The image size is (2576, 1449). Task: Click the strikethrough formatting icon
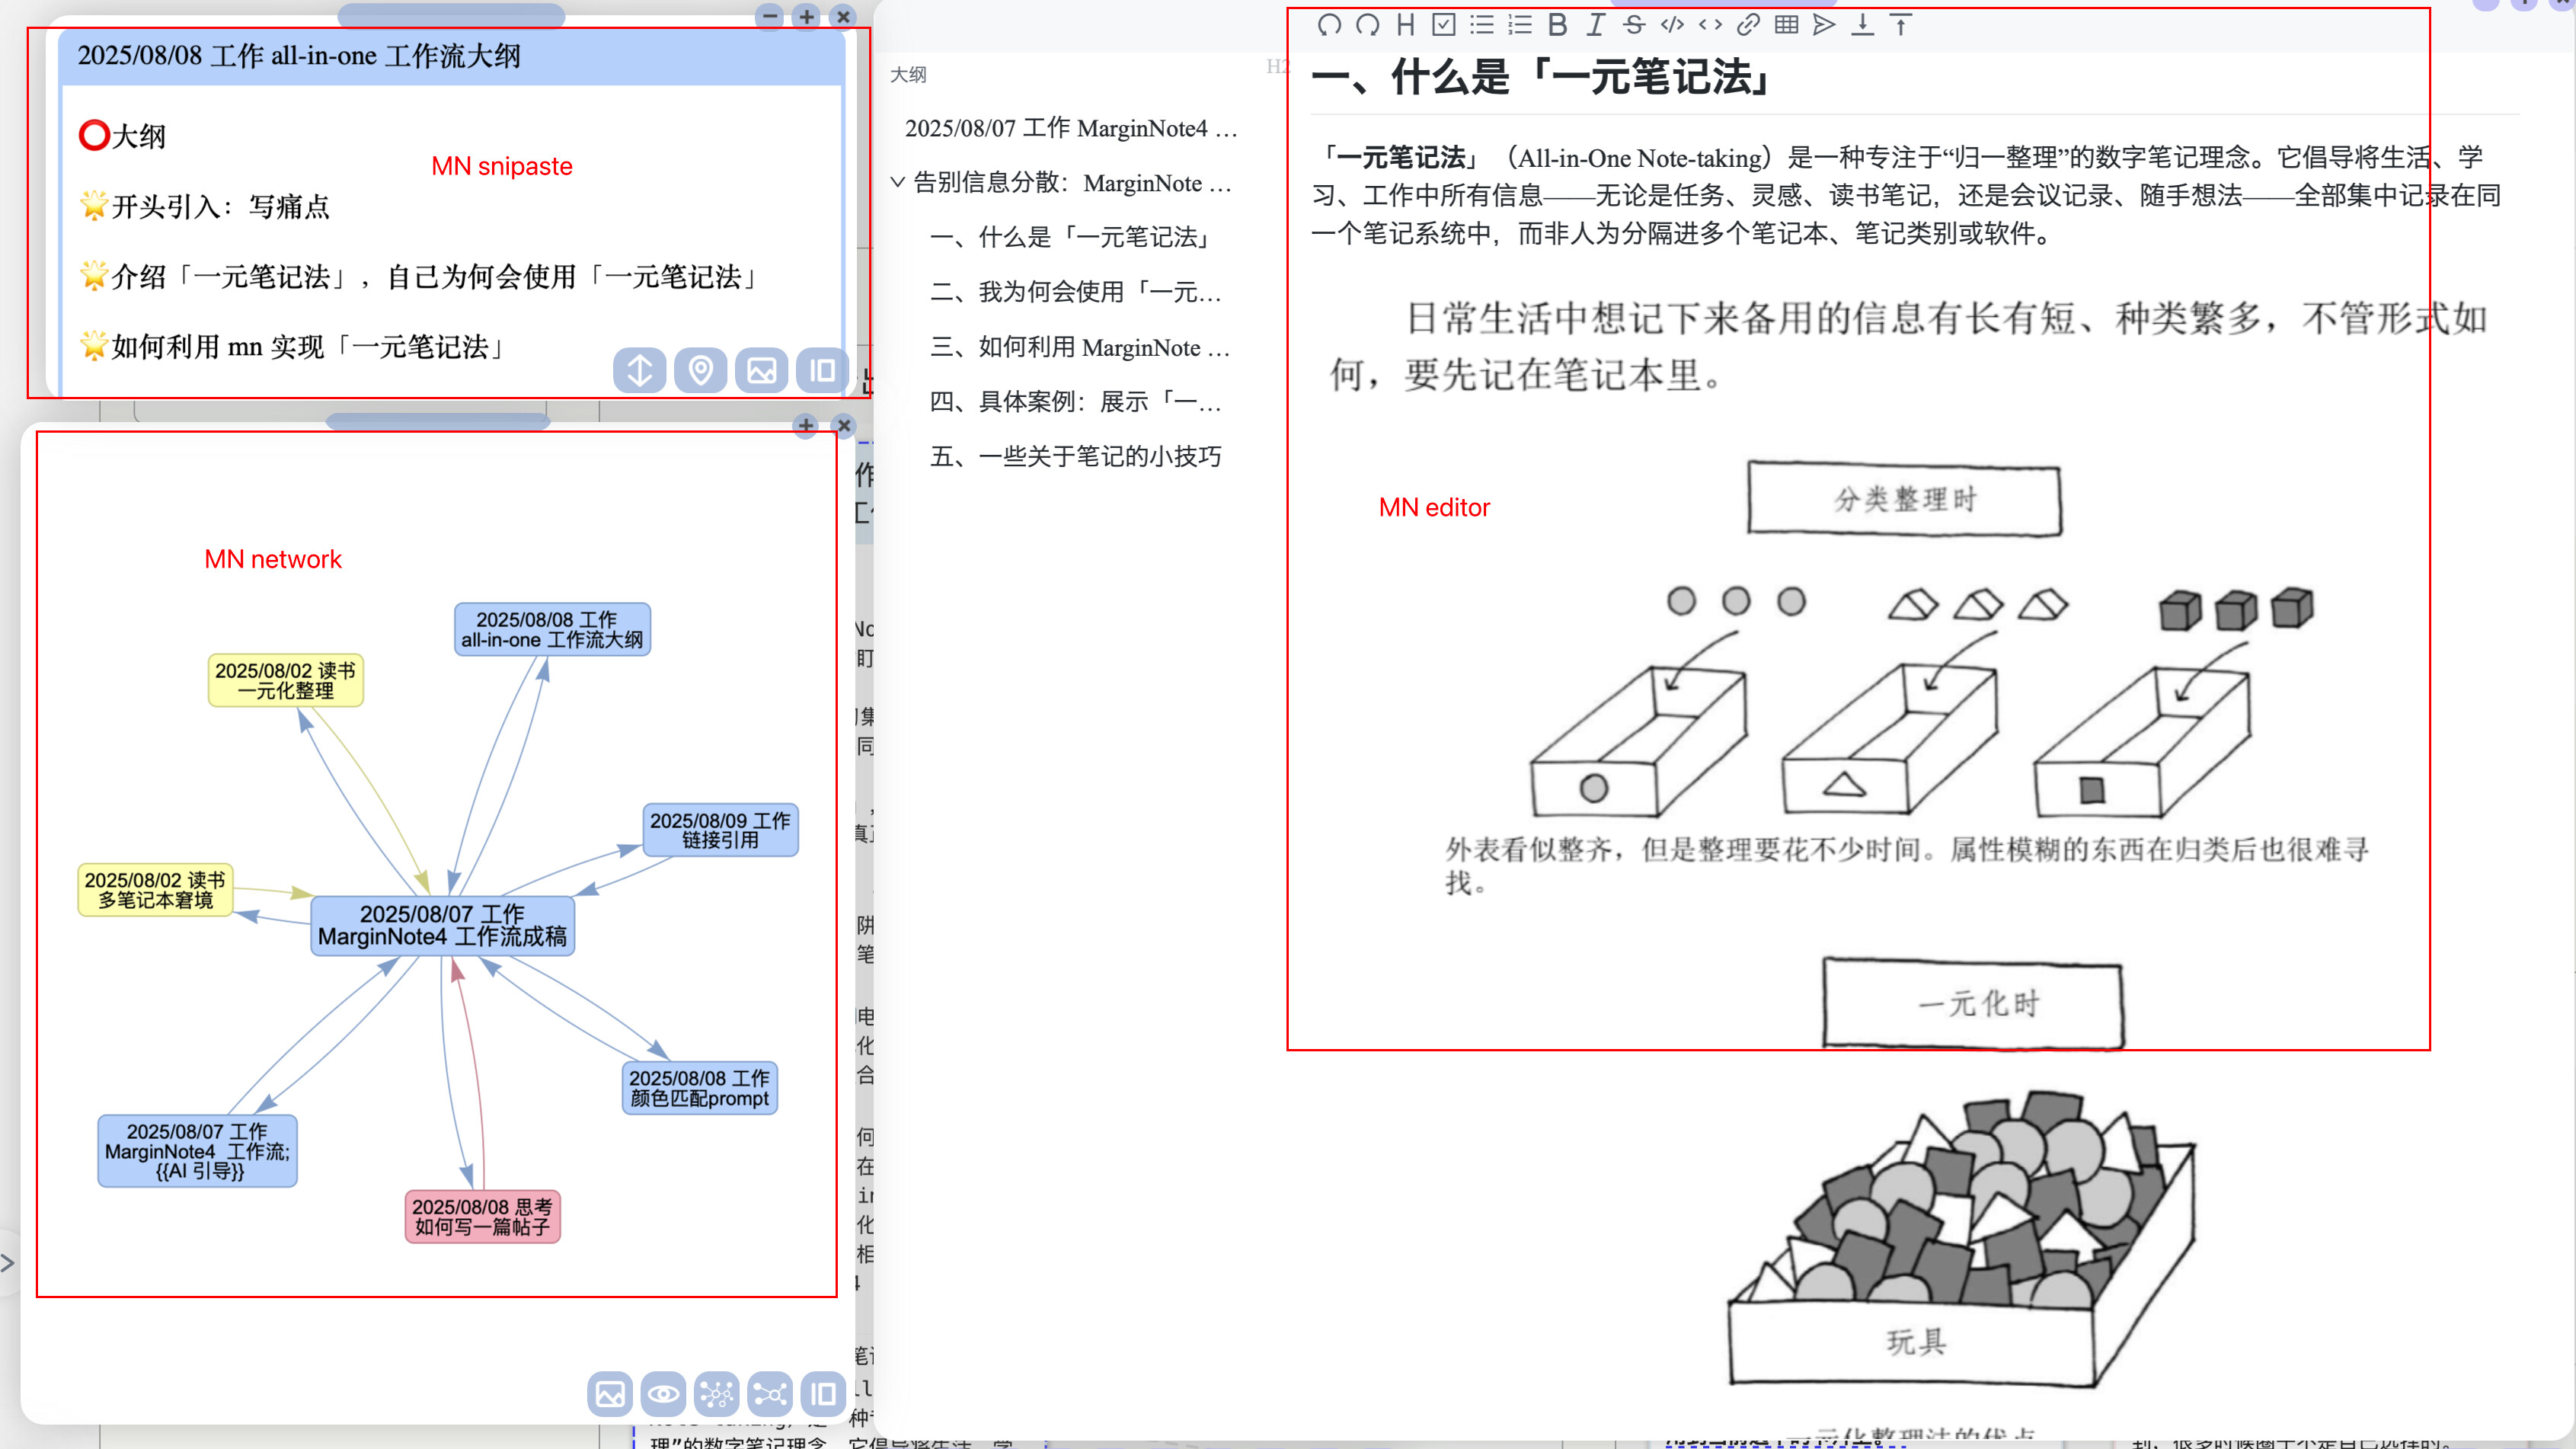tap(1634, 25)
